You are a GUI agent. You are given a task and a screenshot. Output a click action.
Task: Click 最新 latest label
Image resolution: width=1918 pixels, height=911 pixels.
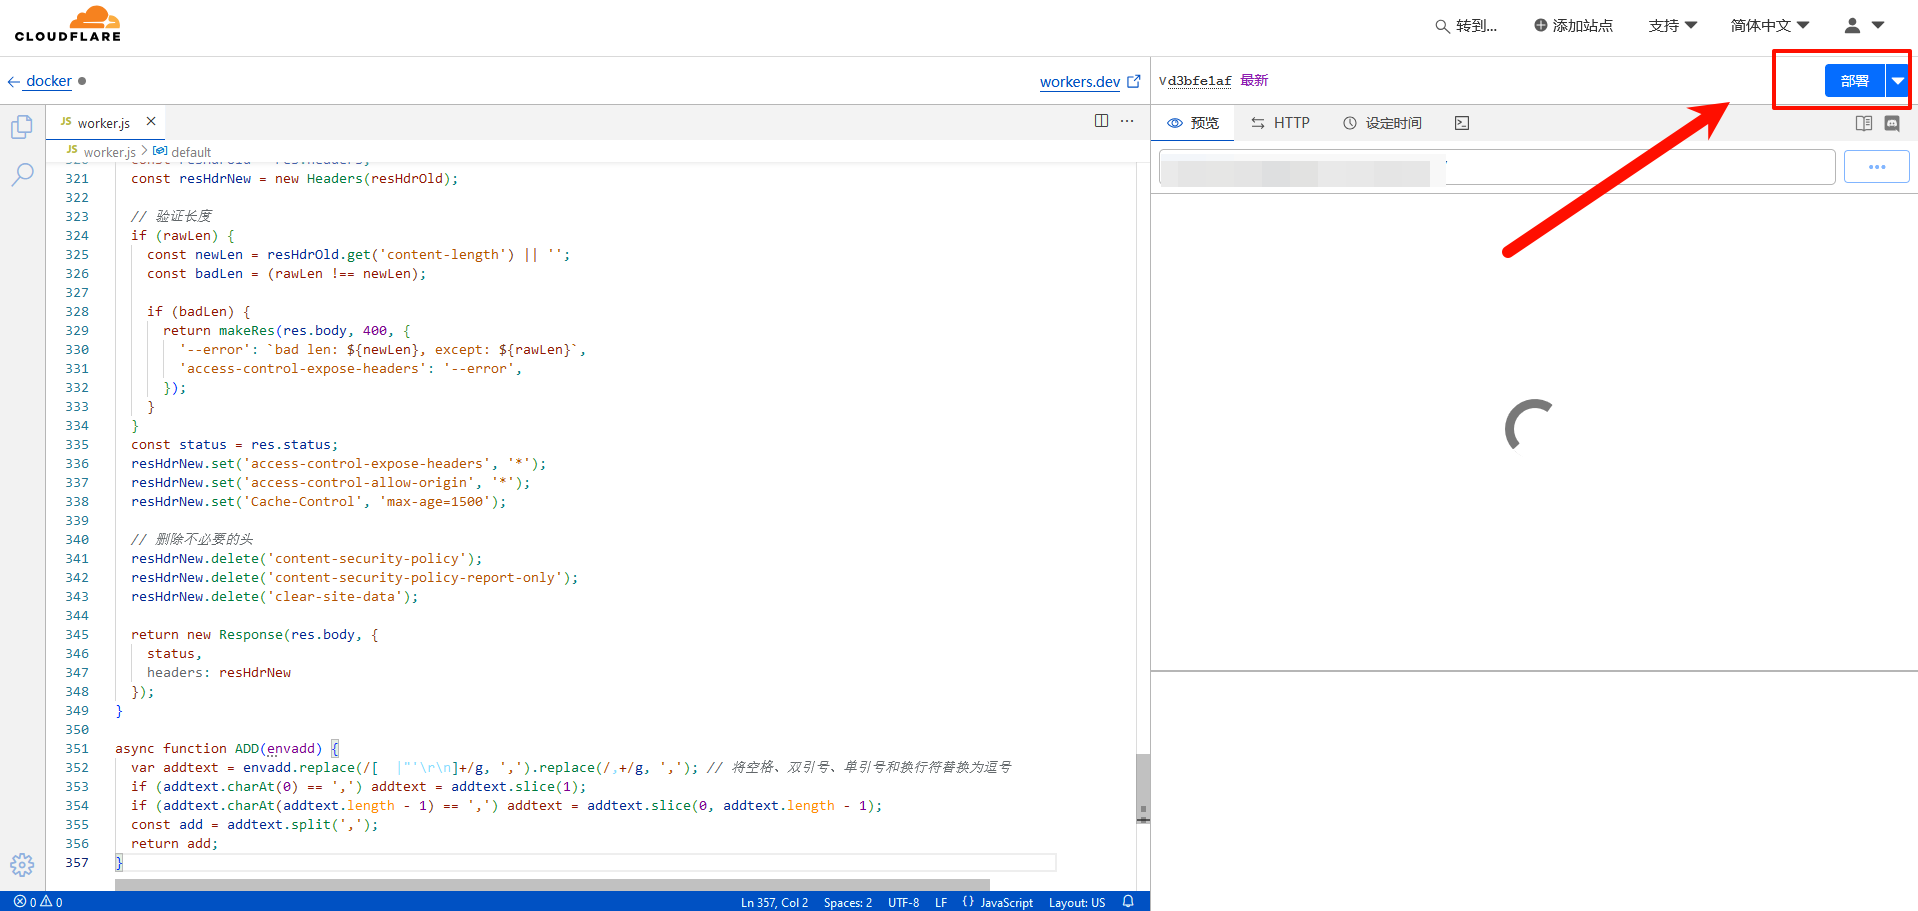click(1254, 80)
